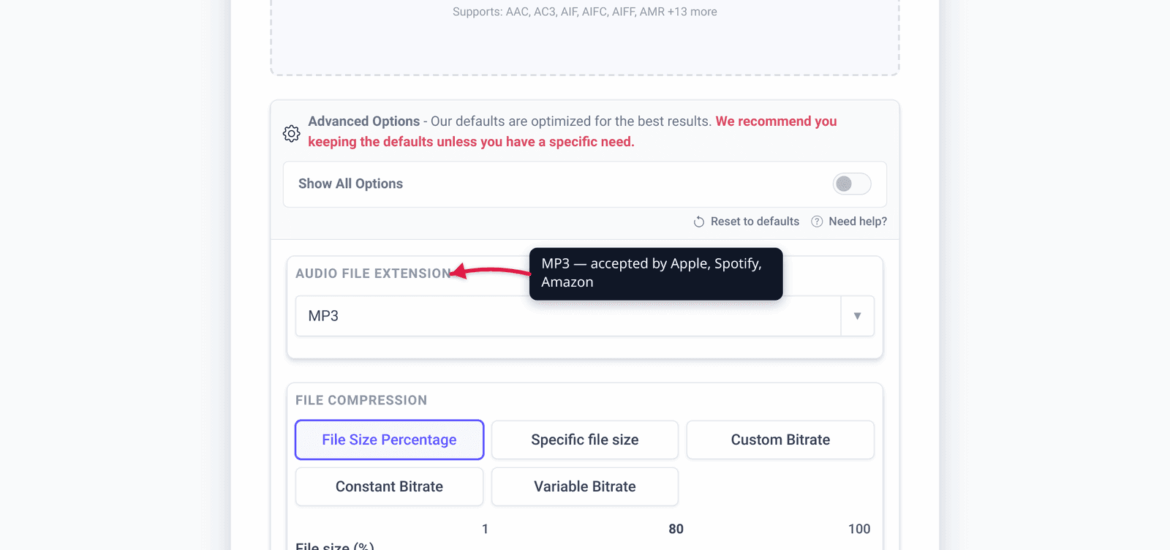Click the MP3 accepted by Apple tooltip

656,274
